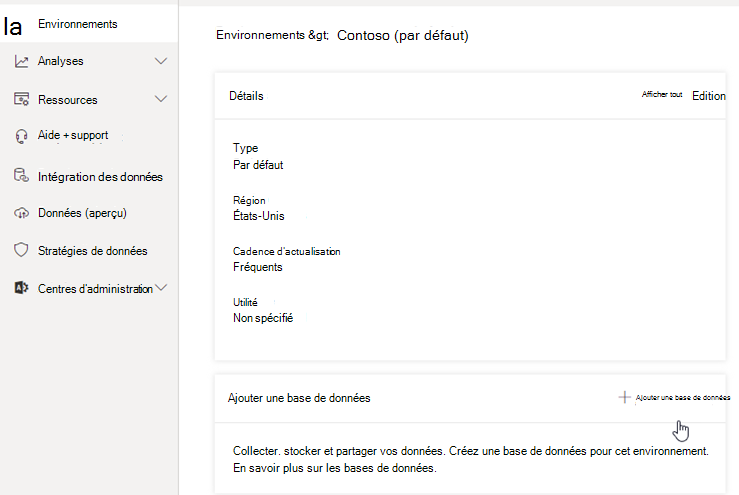Viewport: 739px width, 495px height.
Task: Click the Données (aperçu) cloud icon
Action: pos(21,213)
